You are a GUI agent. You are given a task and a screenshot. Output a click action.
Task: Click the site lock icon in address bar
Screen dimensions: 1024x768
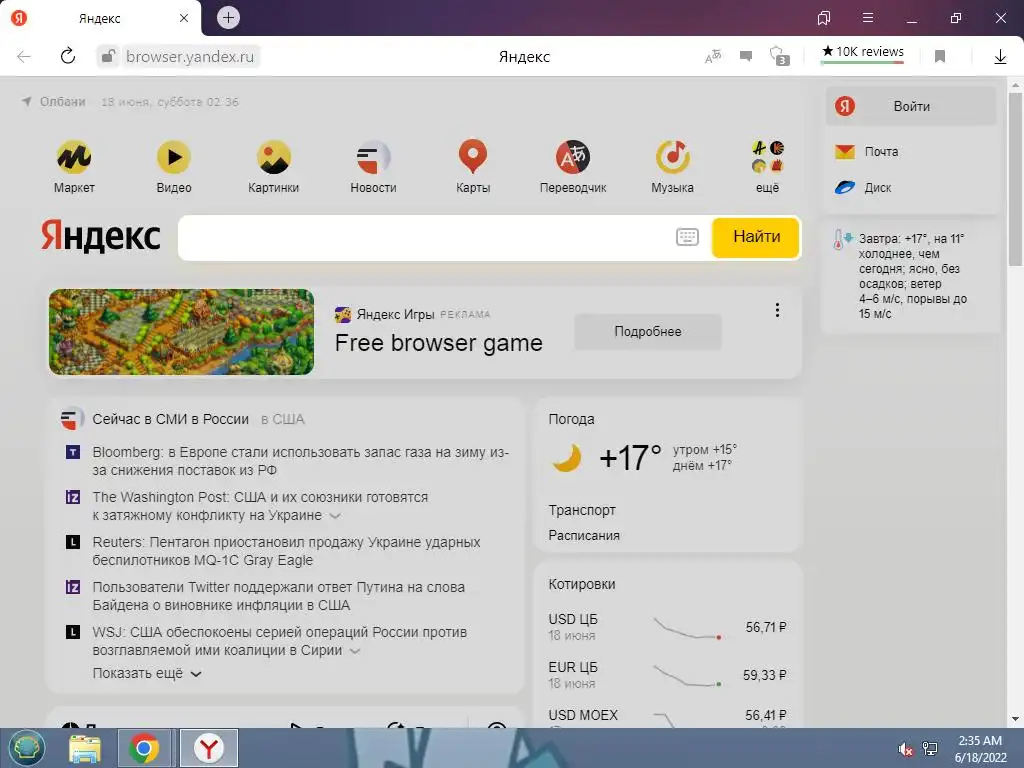[x=108, y=56]
